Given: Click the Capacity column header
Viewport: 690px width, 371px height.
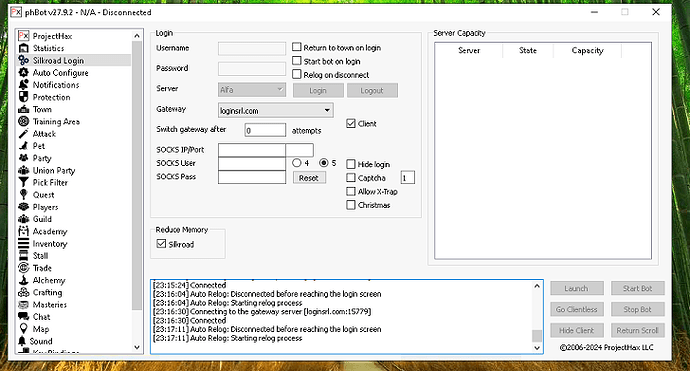Looking at the screenshot, I should [587, 51].
